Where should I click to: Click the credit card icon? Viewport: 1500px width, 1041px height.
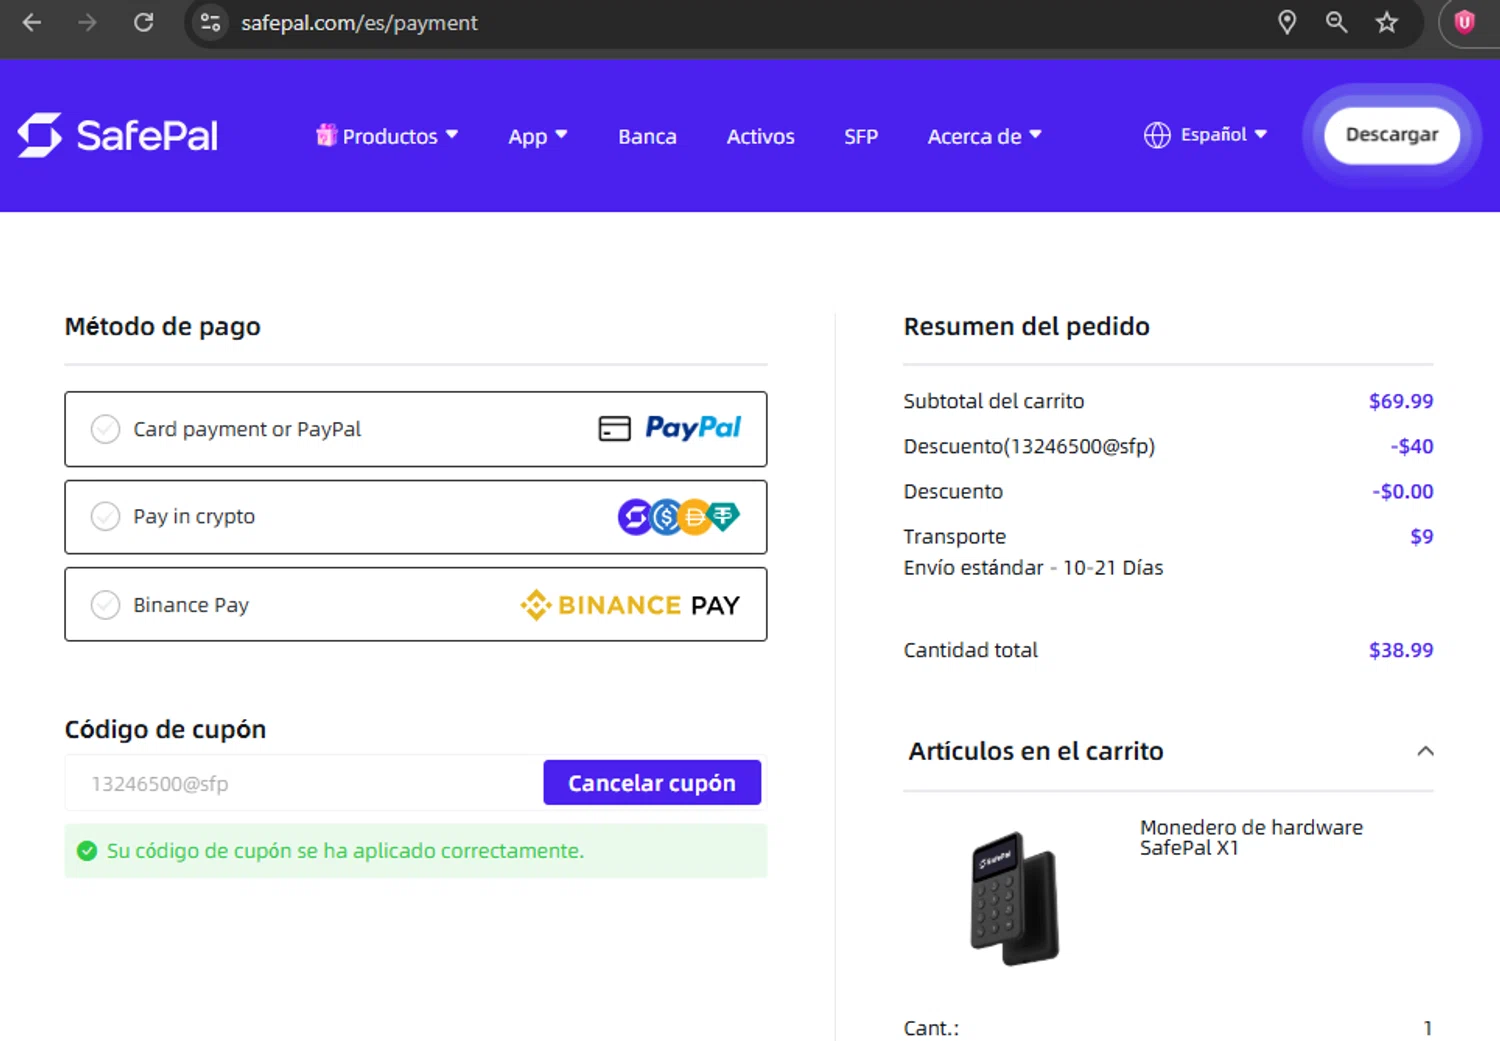[x=614, y=428]
